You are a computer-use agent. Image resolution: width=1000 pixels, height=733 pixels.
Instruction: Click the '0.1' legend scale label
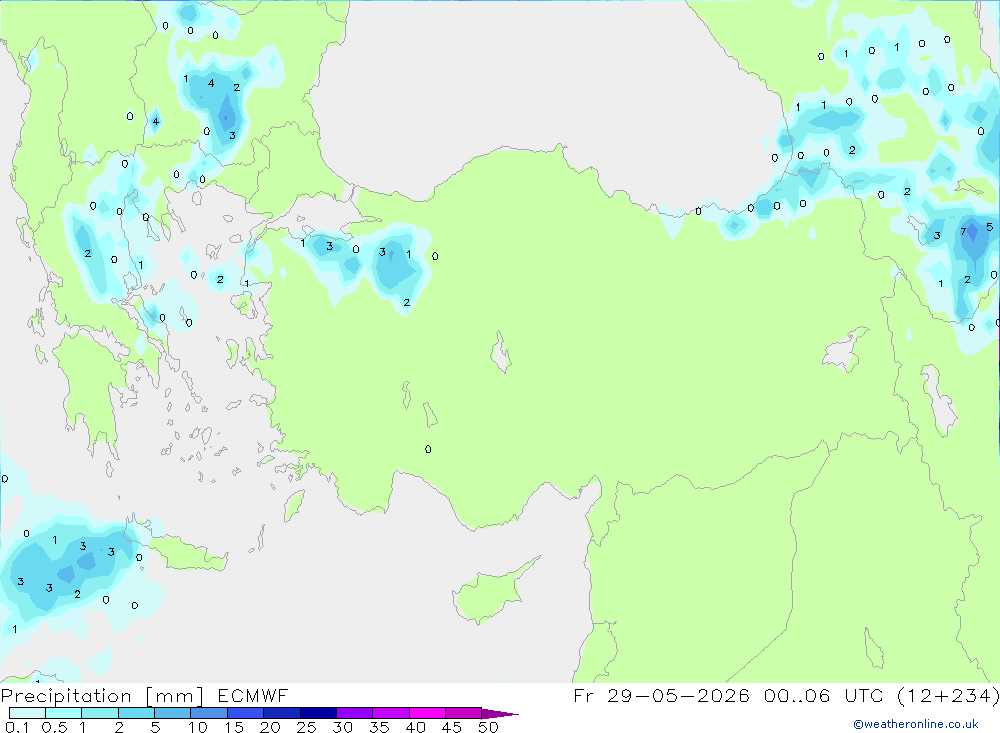click(17, 727)
